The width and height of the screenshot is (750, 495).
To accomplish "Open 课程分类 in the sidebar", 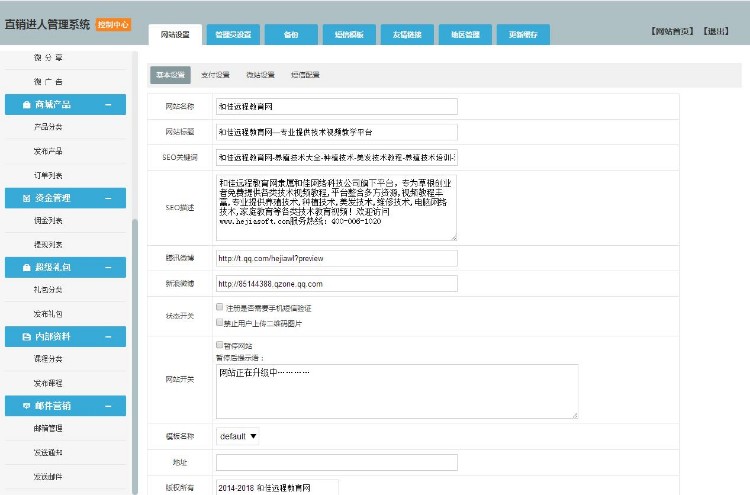I will [48, 359].
